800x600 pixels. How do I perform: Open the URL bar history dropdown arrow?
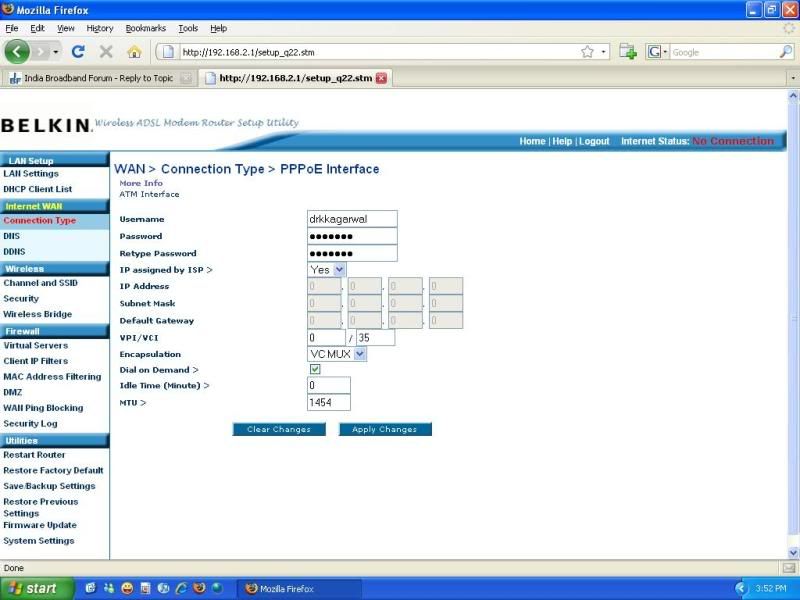[x=603, y=52]
